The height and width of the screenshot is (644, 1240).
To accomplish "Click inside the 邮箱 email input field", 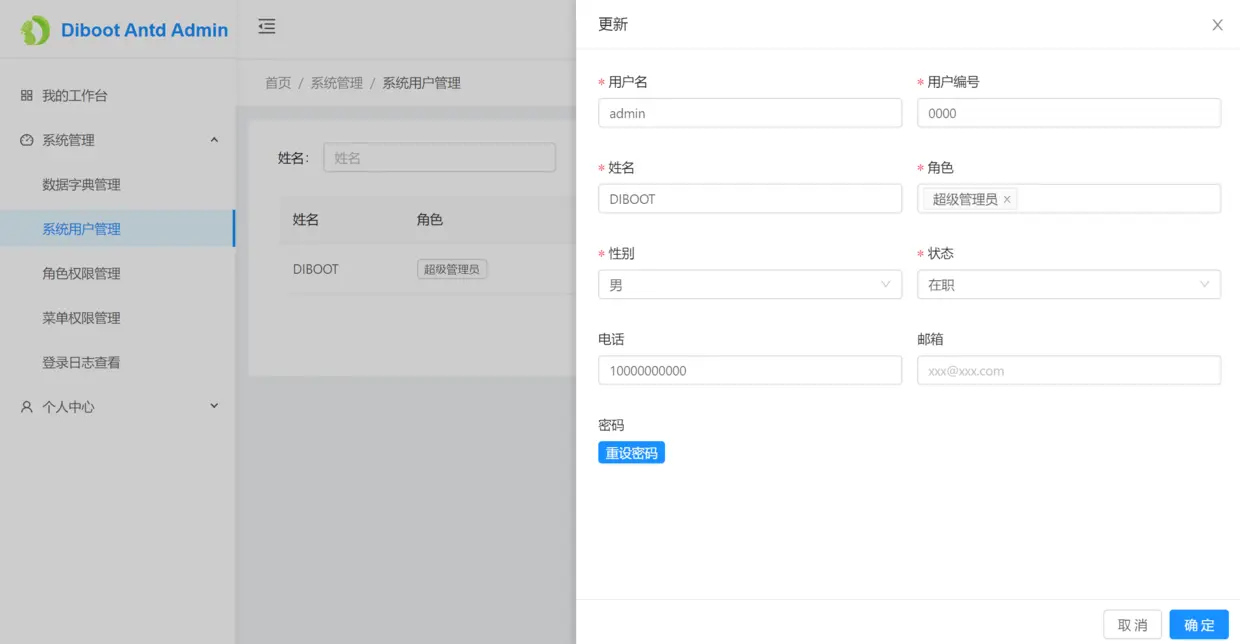I will (1069, 370).
